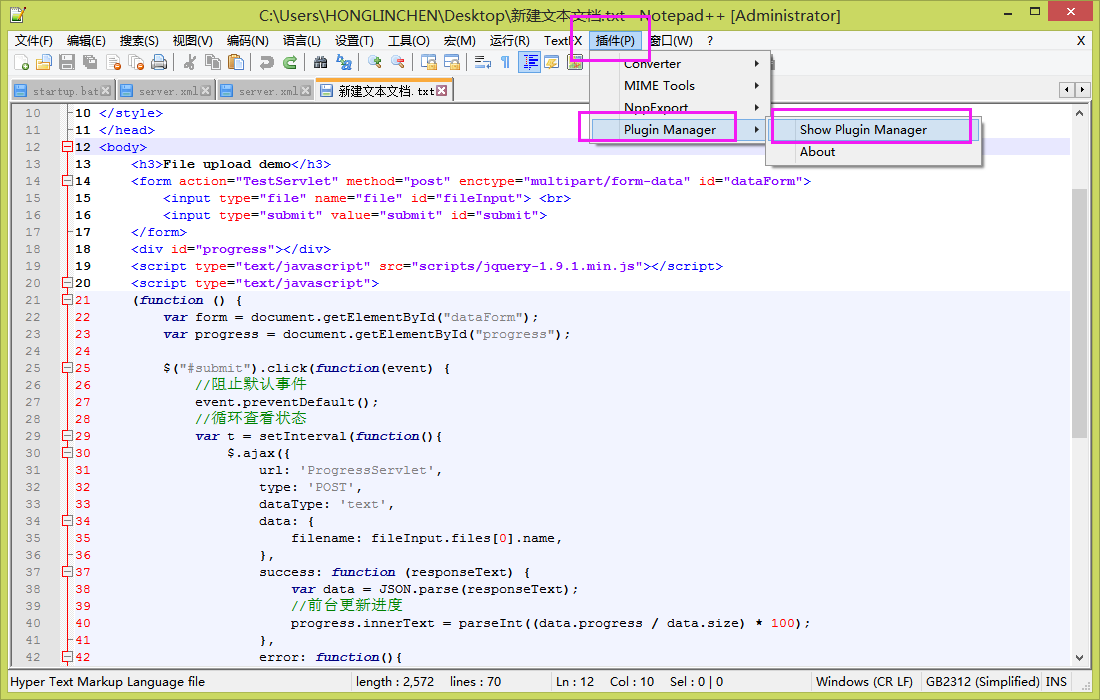Open the 文件(F) menu
Viewport: 1100px width, 700px height.
pos(34,41)
